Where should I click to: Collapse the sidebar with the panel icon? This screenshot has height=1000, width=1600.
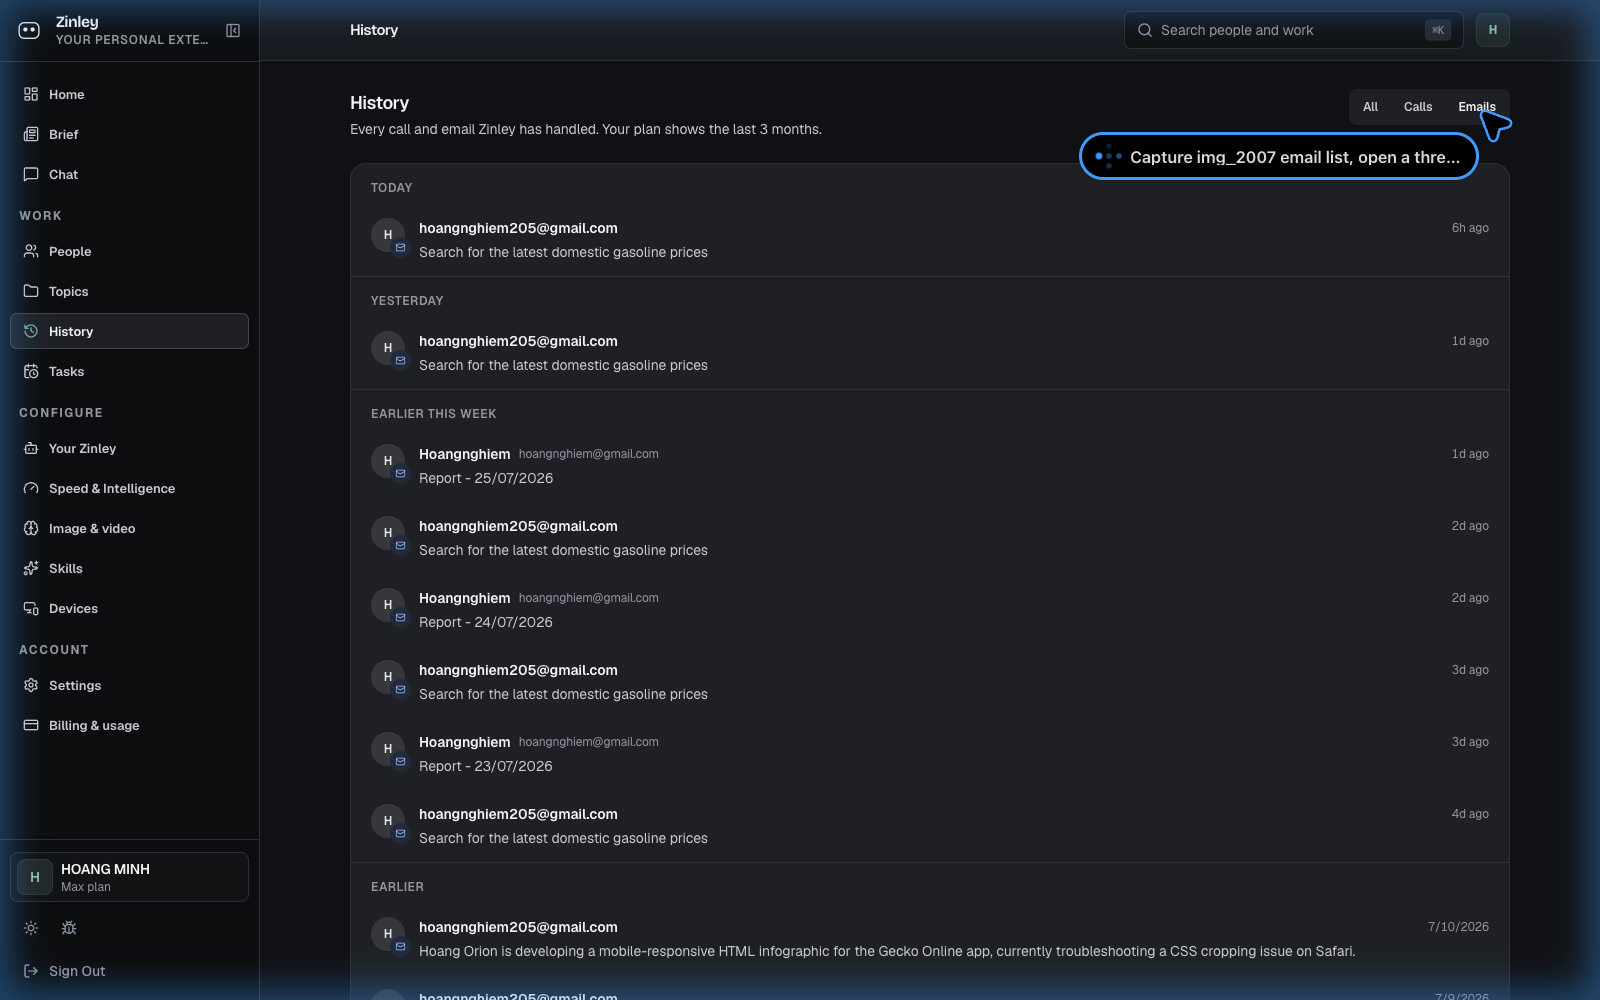click(233, 31)
